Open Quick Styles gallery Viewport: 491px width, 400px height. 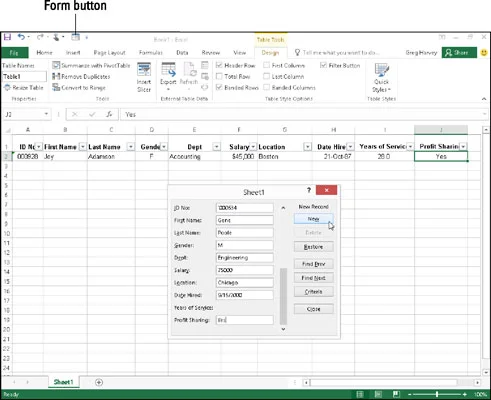381,78
